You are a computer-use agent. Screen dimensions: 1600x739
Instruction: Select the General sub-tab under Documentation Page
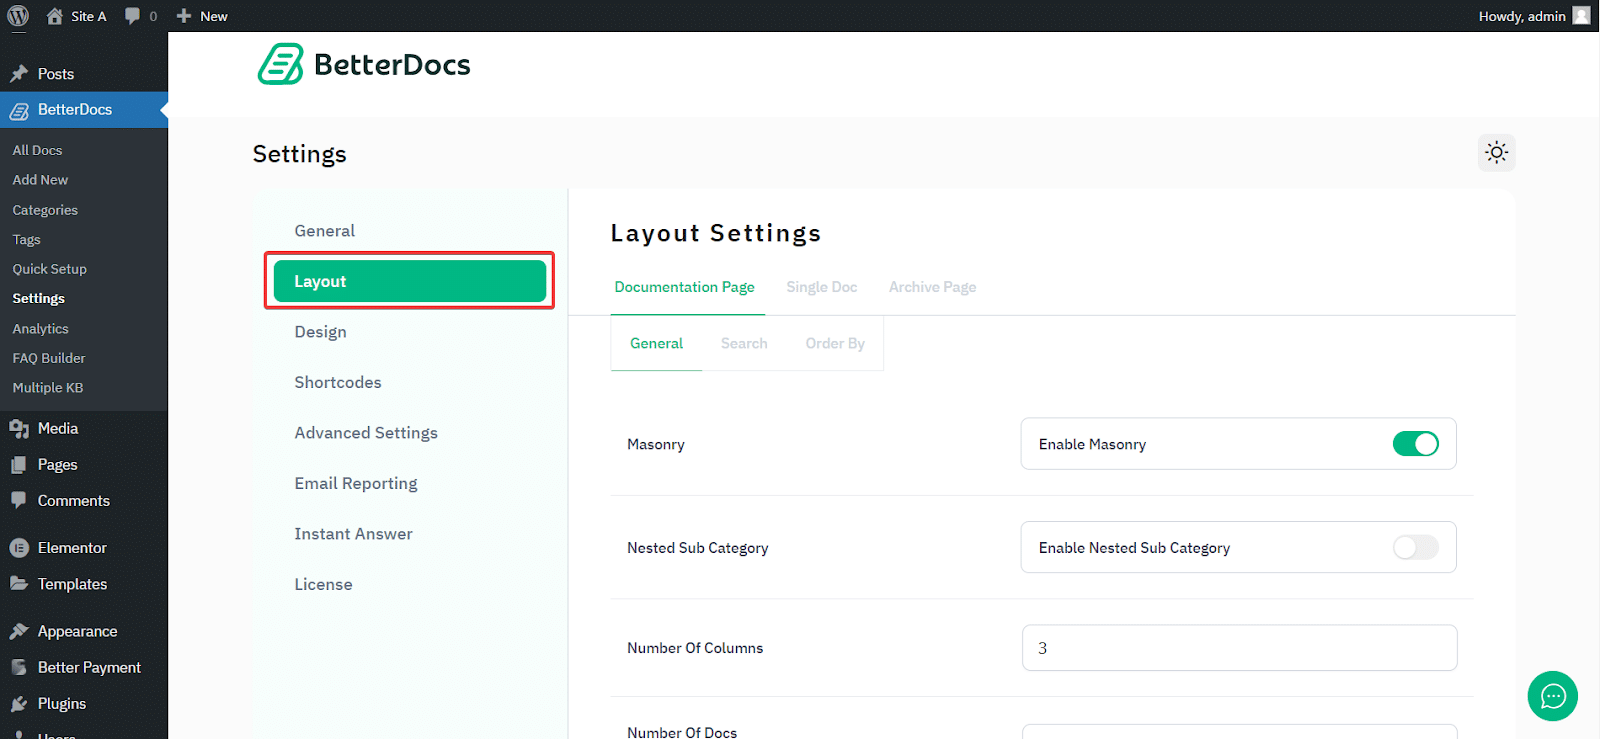[657, 343]
